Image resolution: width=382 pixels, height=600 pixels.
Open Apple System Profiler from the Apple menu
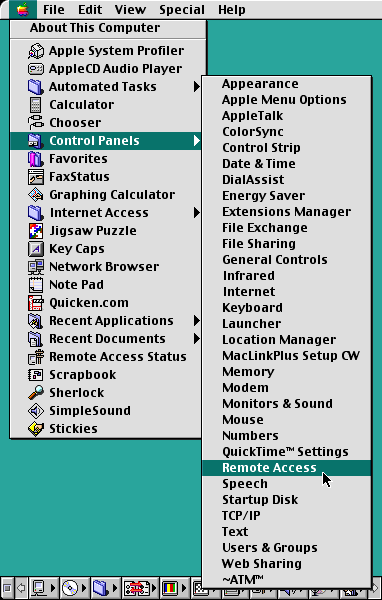point(106,51)
